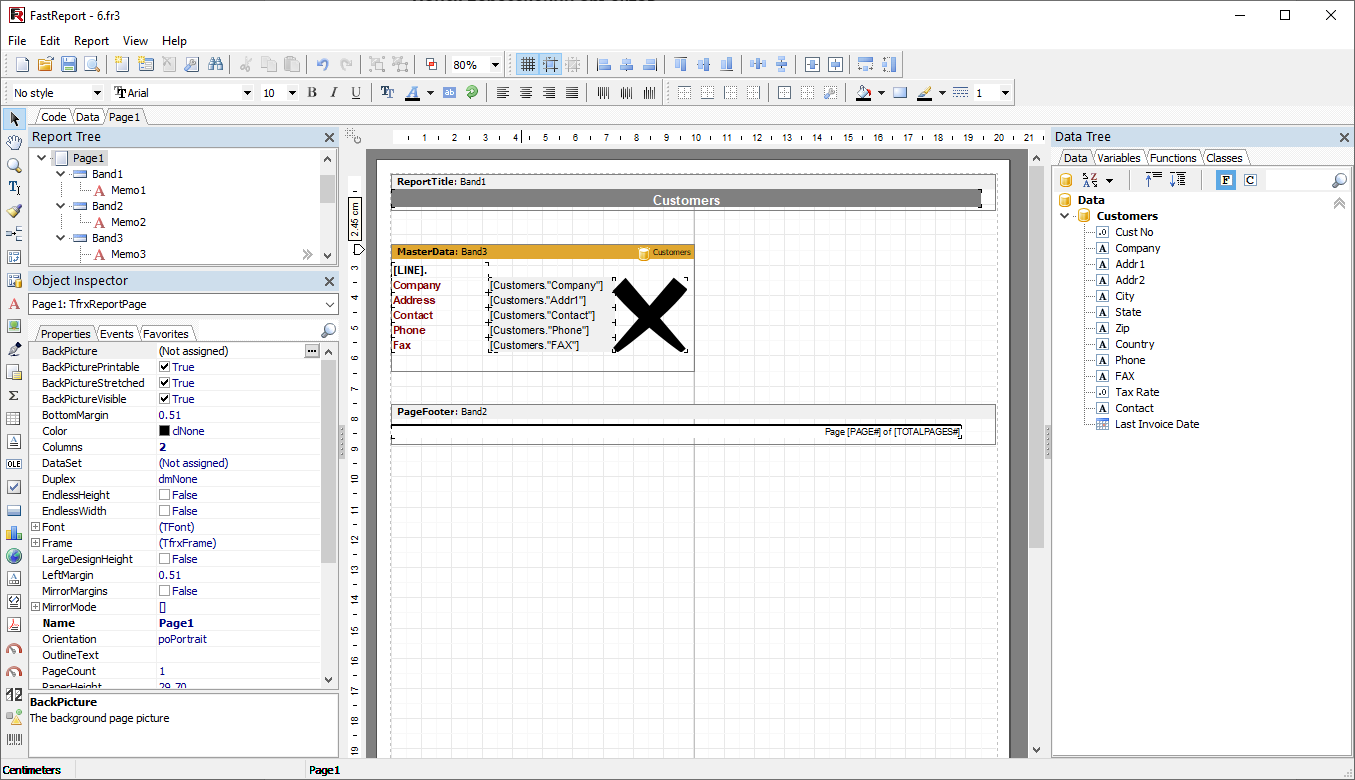
Task: Expand the Frame property
Action: point(36,543)
